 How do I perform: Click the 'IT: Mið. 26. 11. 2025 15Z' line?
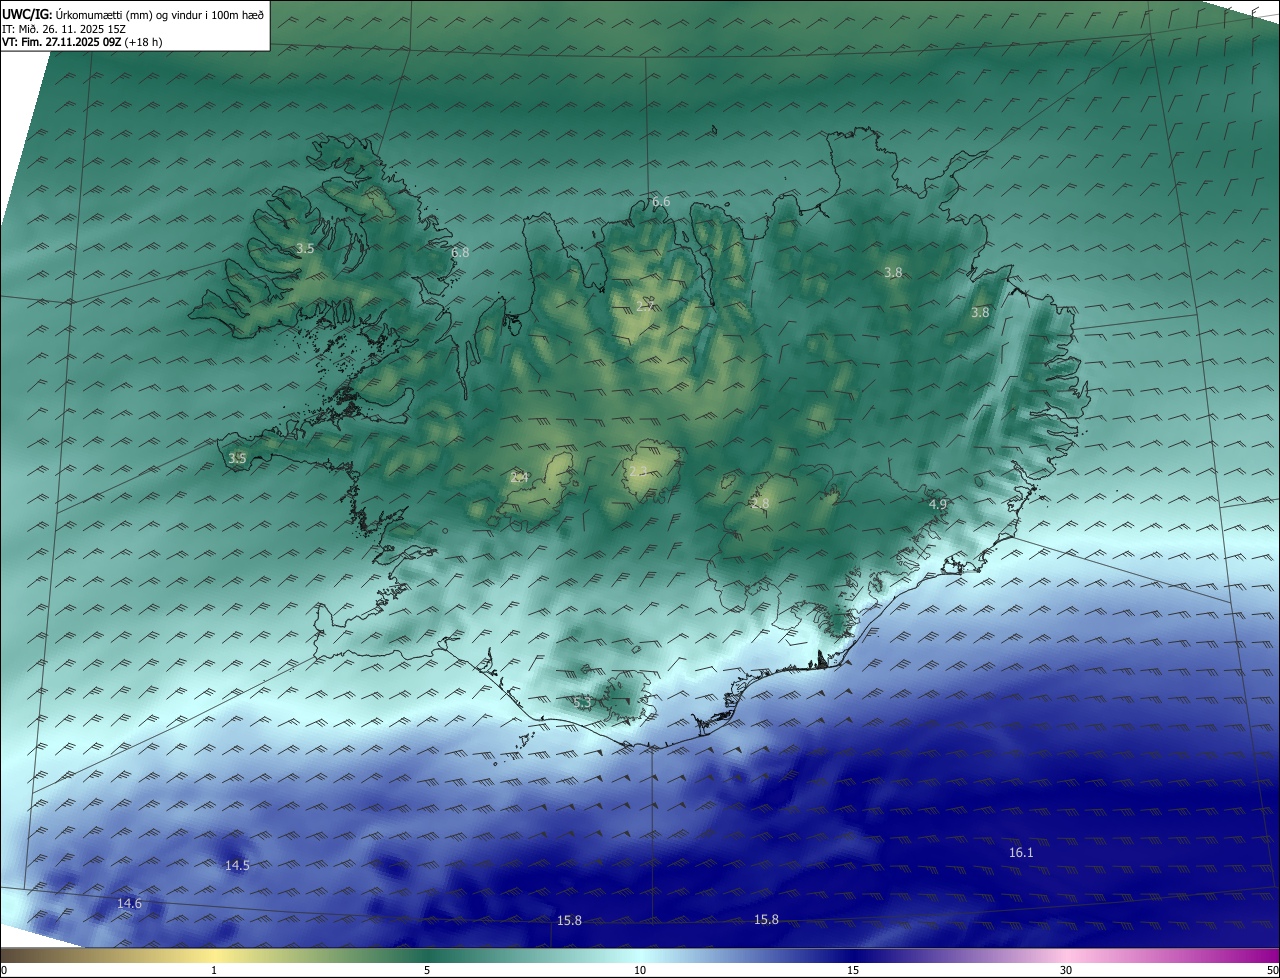tap(64, 29)
